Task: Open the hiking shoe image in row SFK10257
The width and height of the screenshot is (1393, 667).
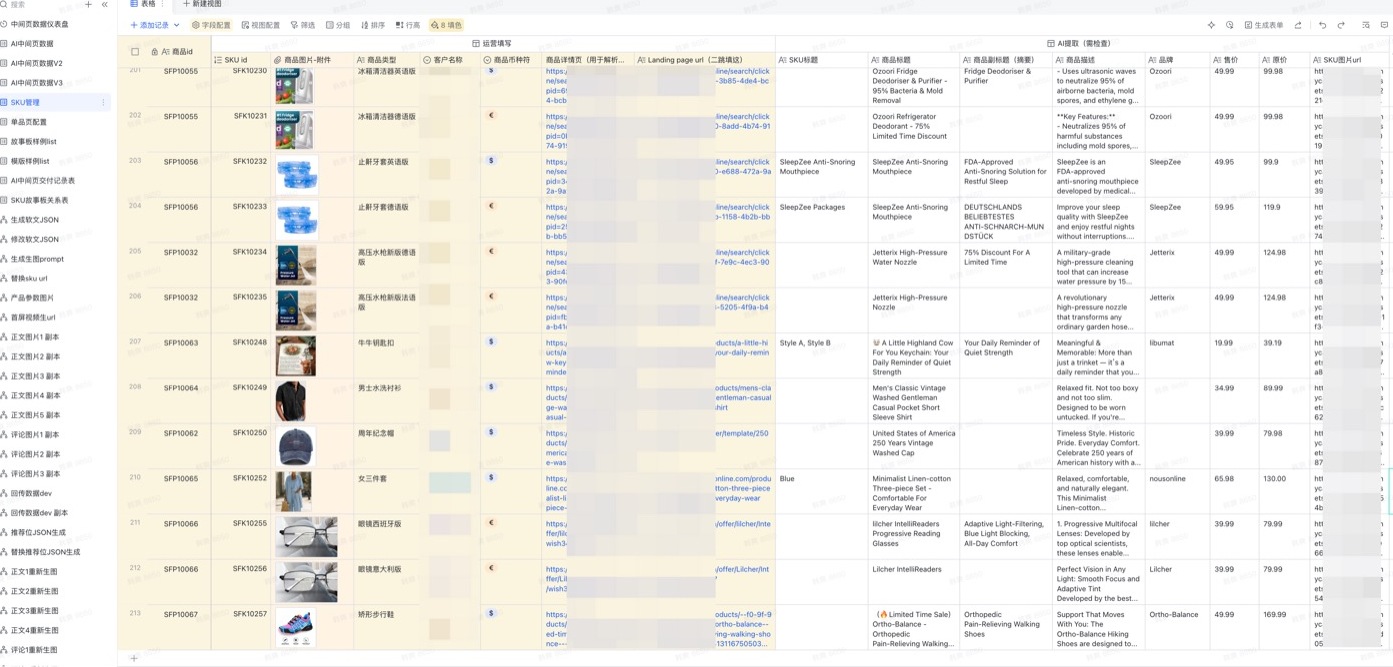Action: point(296,627)
